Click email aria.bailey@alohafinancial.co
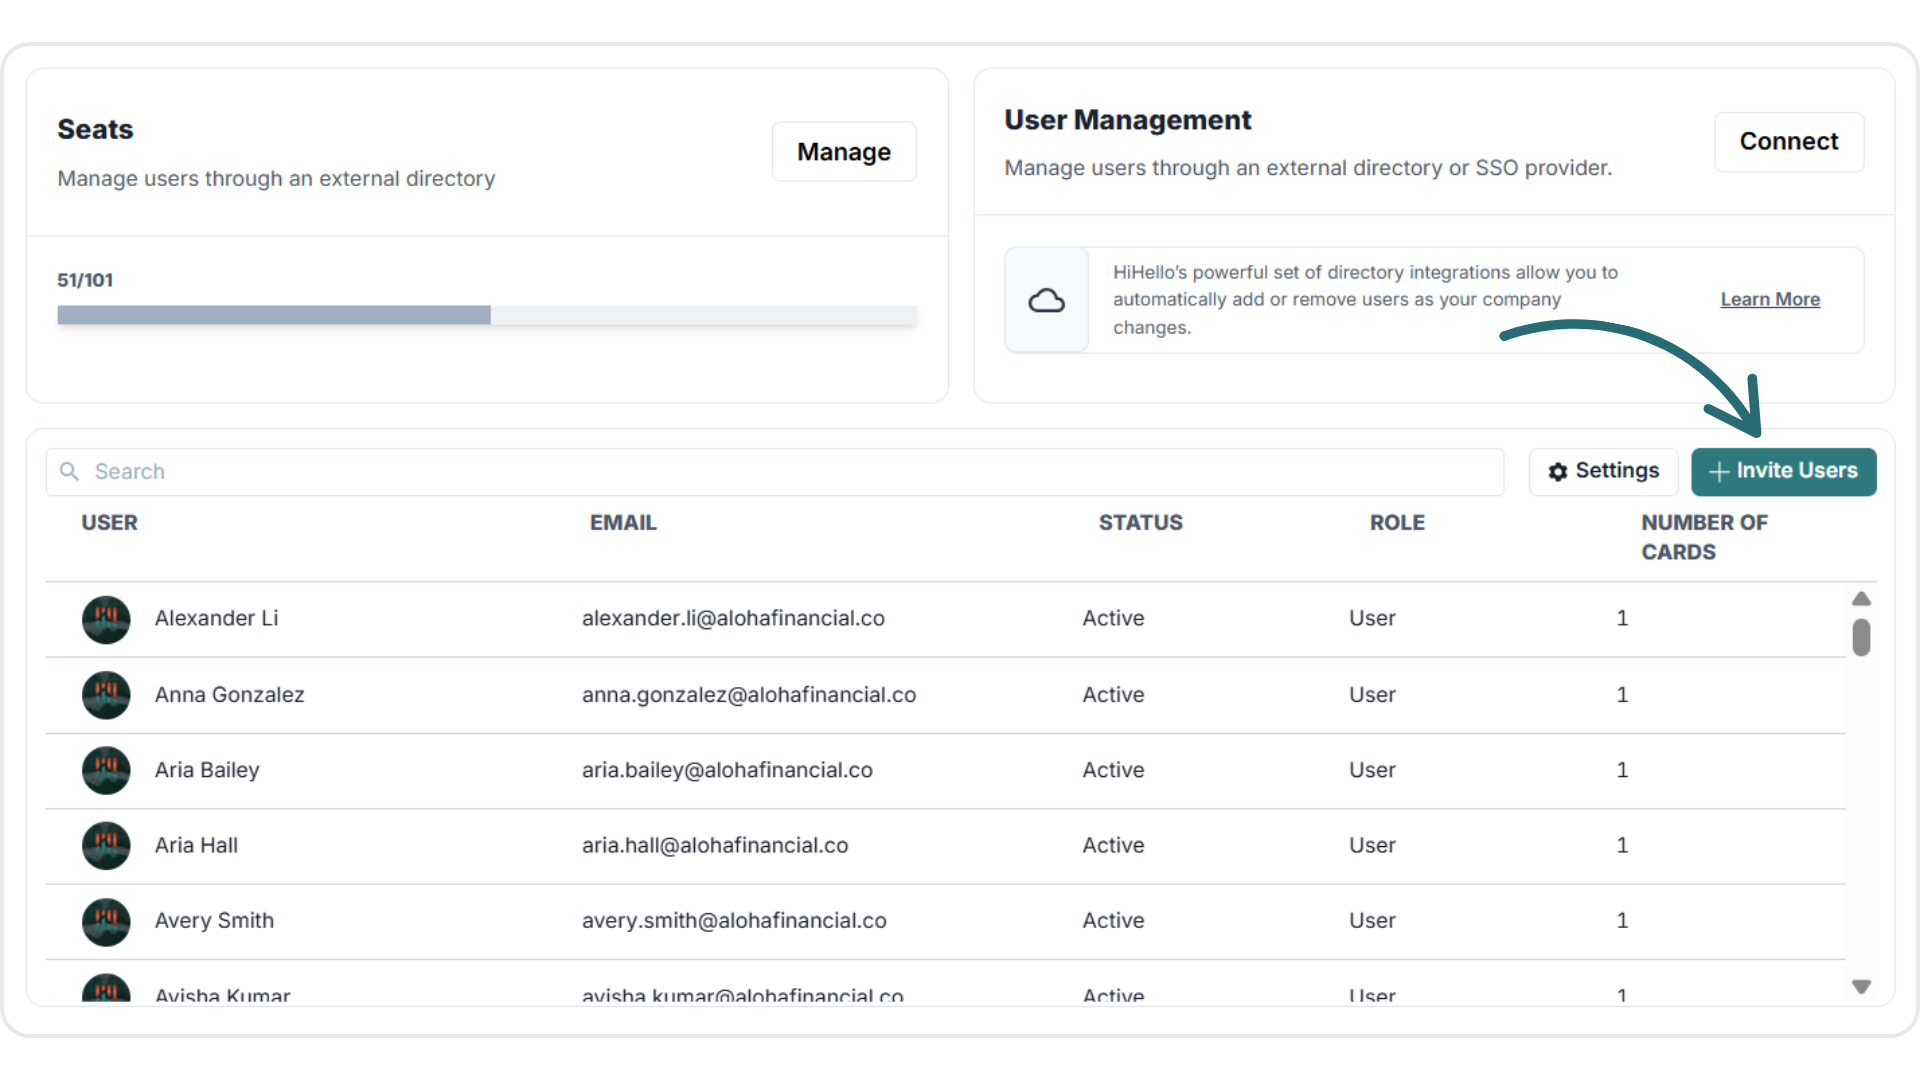The image size is (1920, 1080). tap(727, 770)
